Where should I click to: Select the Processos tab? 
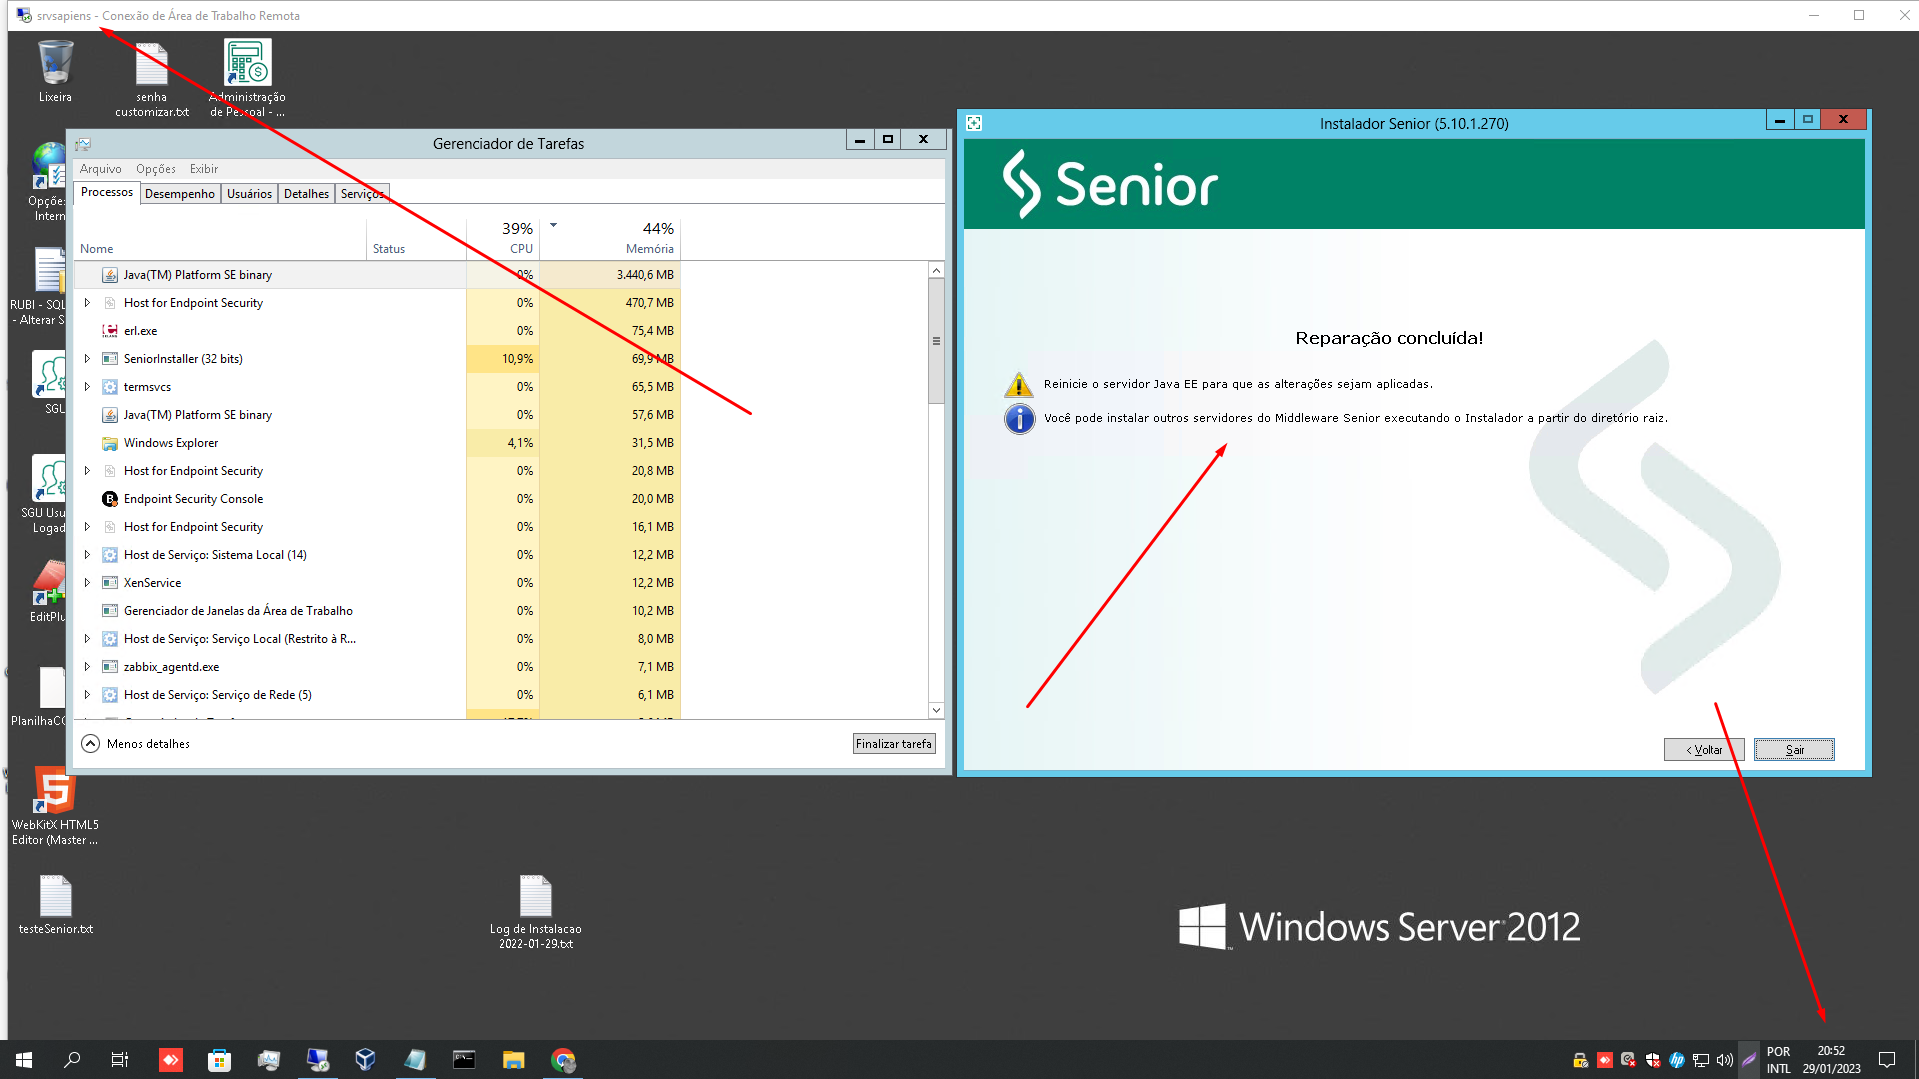click(106, 192)
